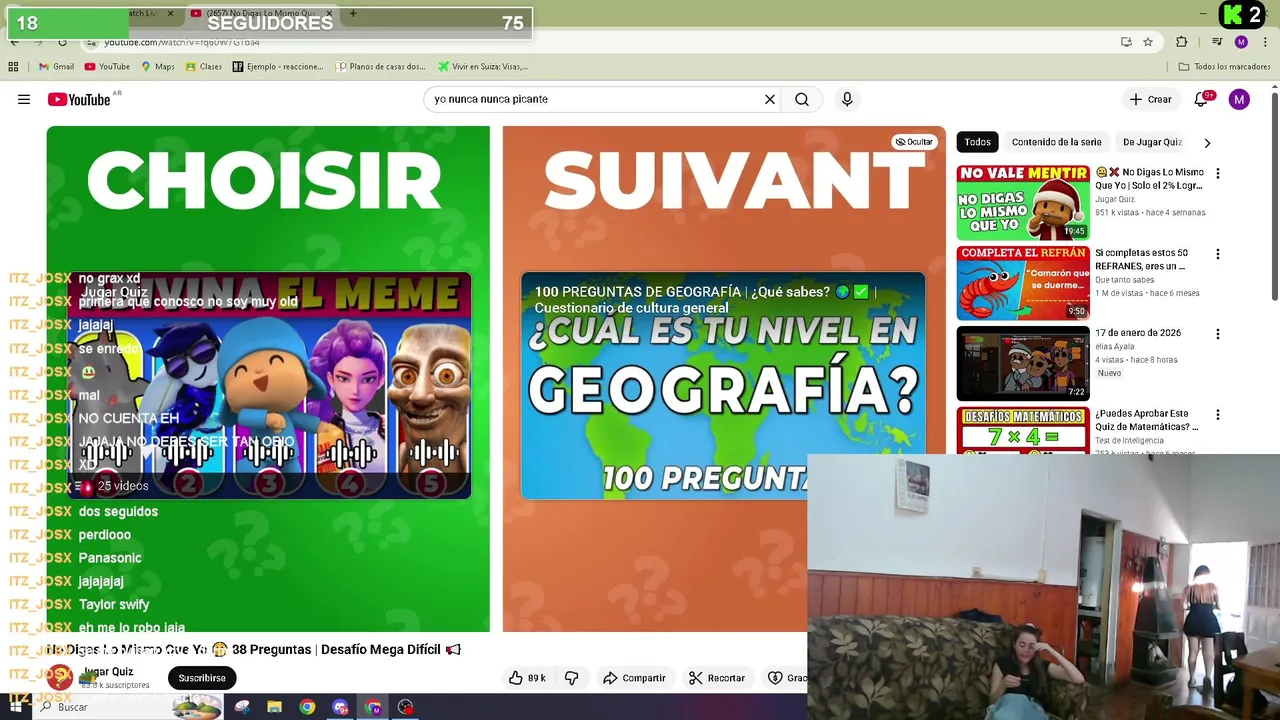Run search with the magnifier button
1280x720 pixels.
pos(802,99)
